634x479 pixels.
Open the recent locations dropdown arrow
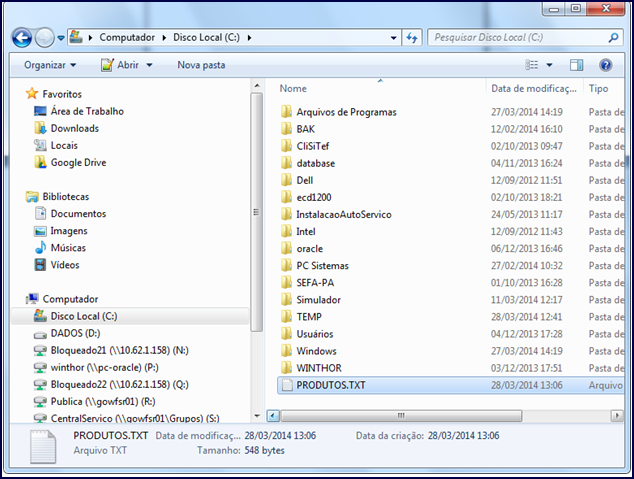pos(61,38)
